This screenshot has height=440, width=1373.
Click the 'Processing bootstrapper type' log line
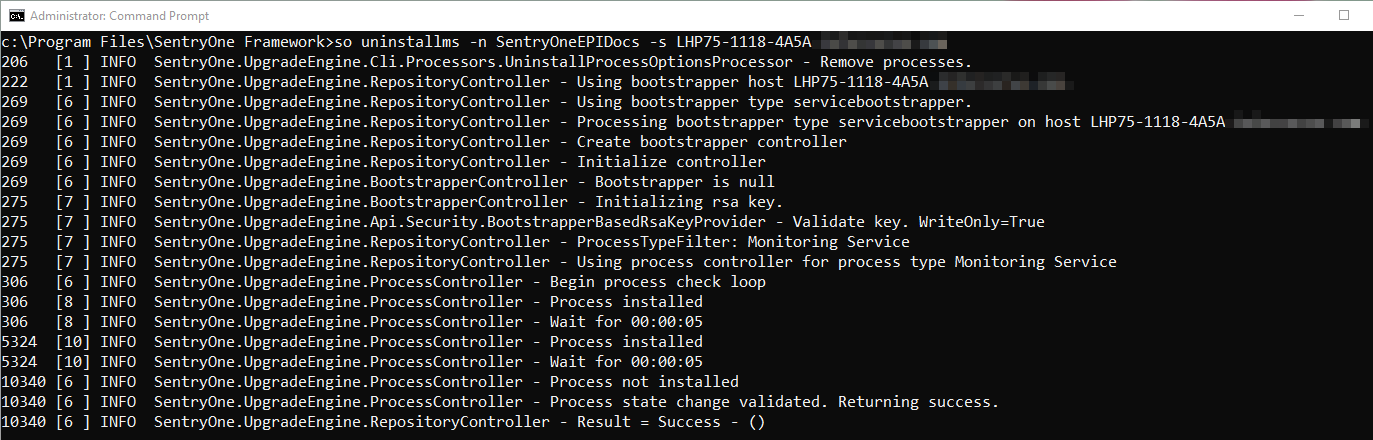tap(752, 122)
